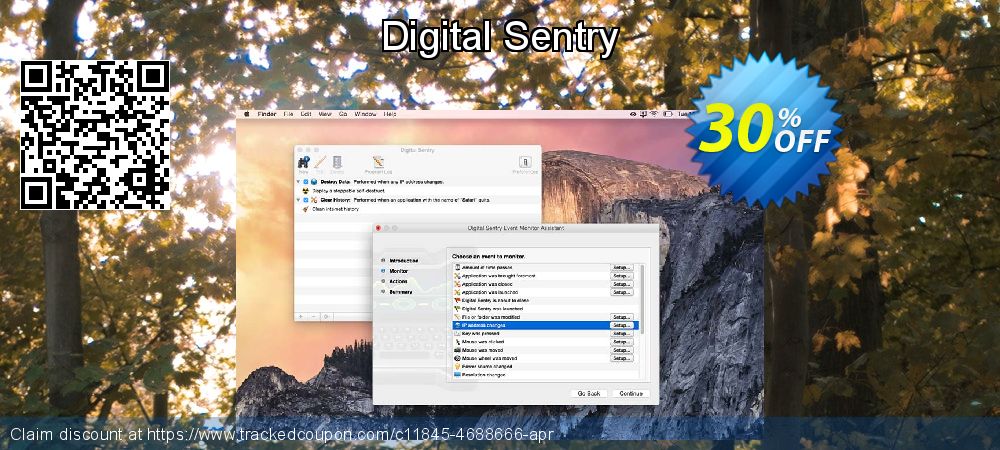Click Go Back in Event Monitor Assistant
Viewport: 1000px width, 450px height.
tap(589, 393)
